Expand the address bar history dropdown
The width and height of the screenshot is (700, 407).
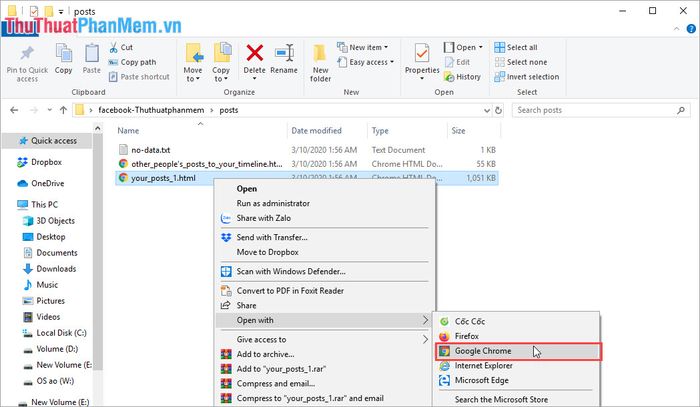[487, 110]
